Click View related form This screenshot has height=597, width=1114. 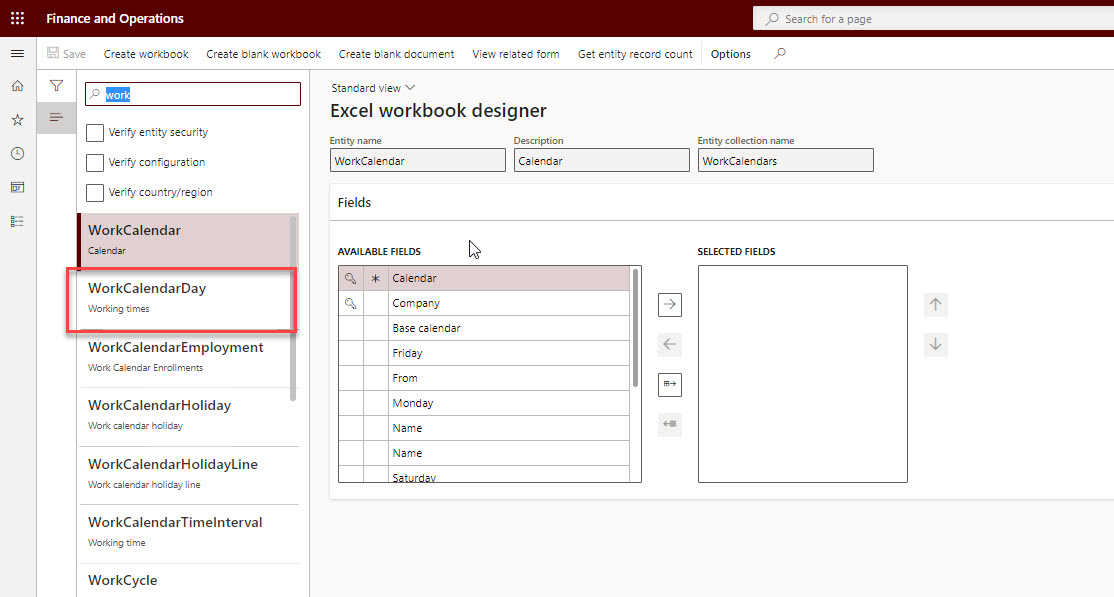coord(516,54)
